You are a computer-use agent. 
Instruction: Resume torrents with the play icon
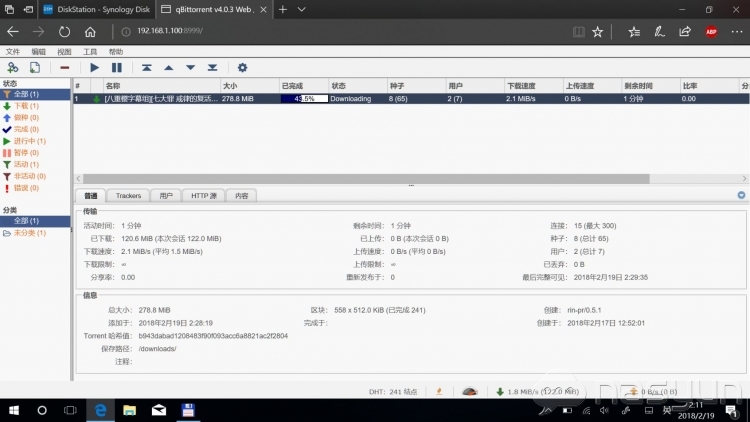point(94,67)
